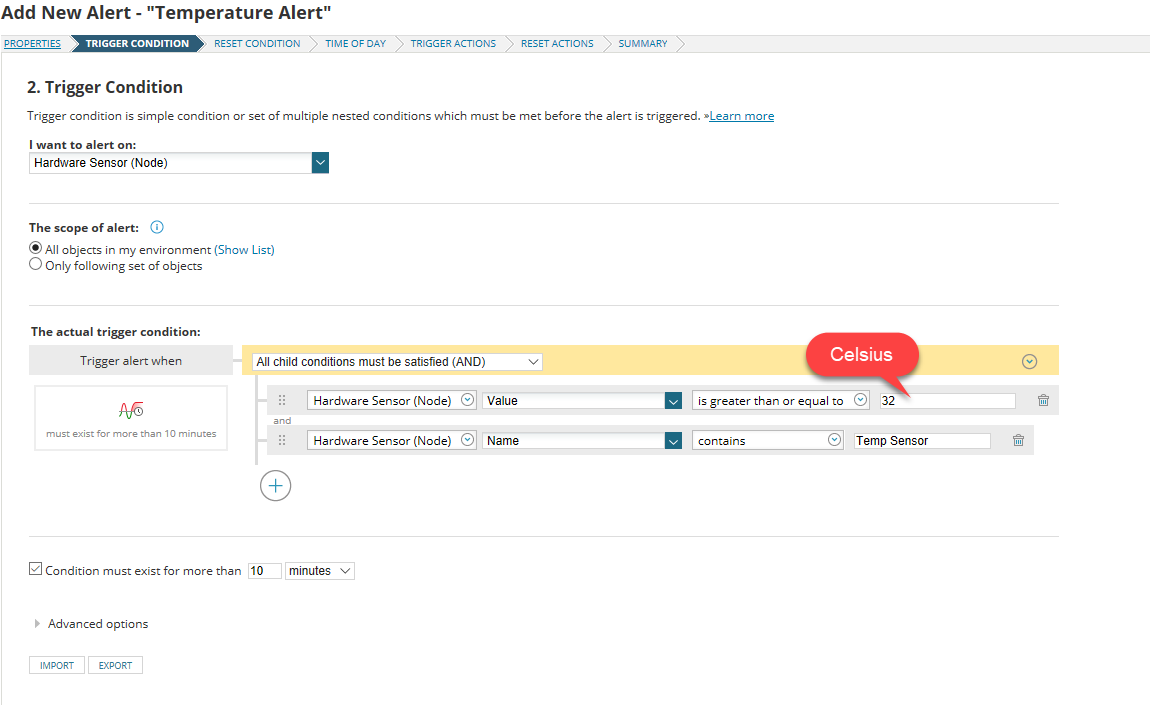Open the minutes unit dropdown

(x=320, y=571)
